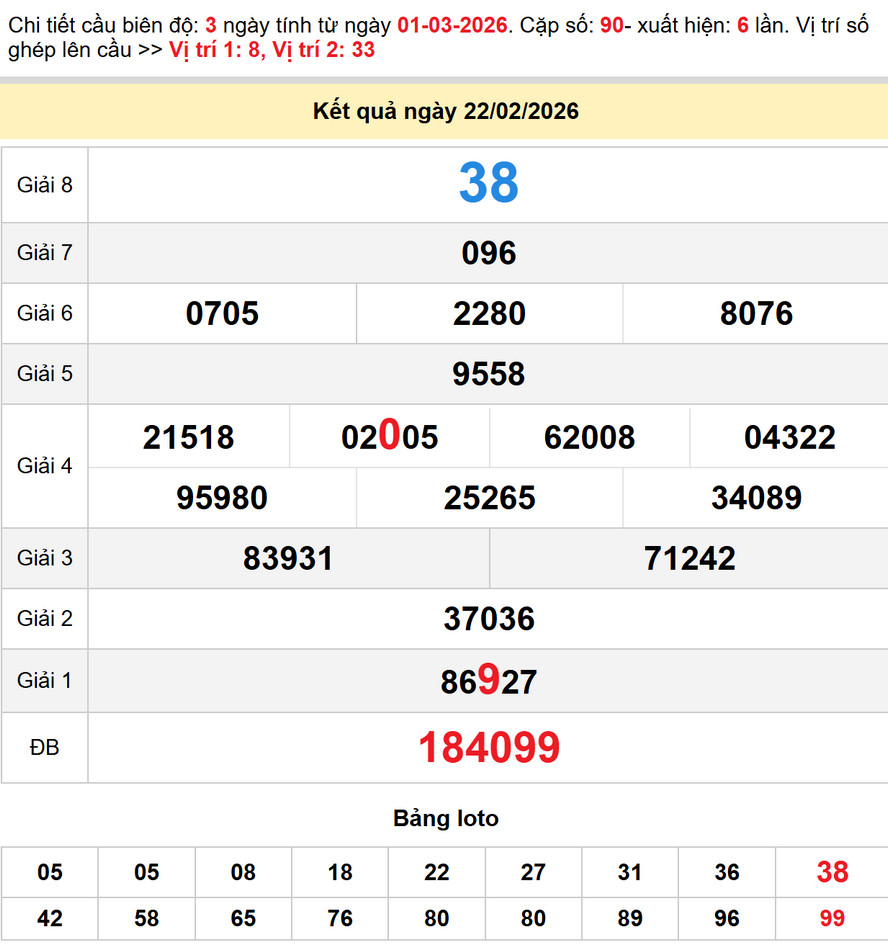Click the Giải 2 result 37036
The height and width of the screenshot is (948, 888).
tap(488, 619)
